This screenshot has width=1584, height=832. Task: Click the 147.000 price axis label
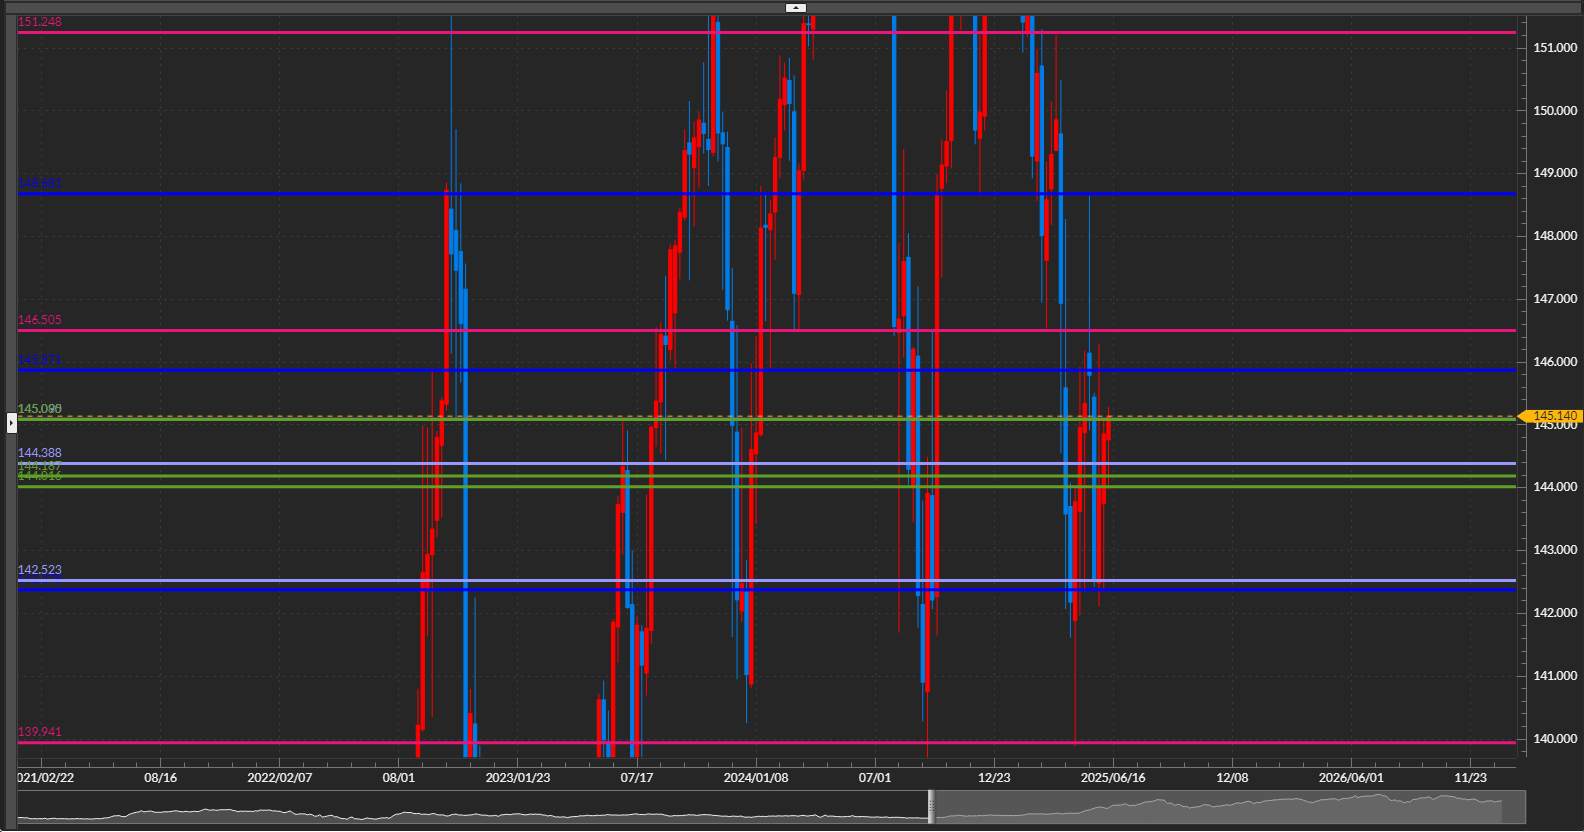tap(1555, 299)
